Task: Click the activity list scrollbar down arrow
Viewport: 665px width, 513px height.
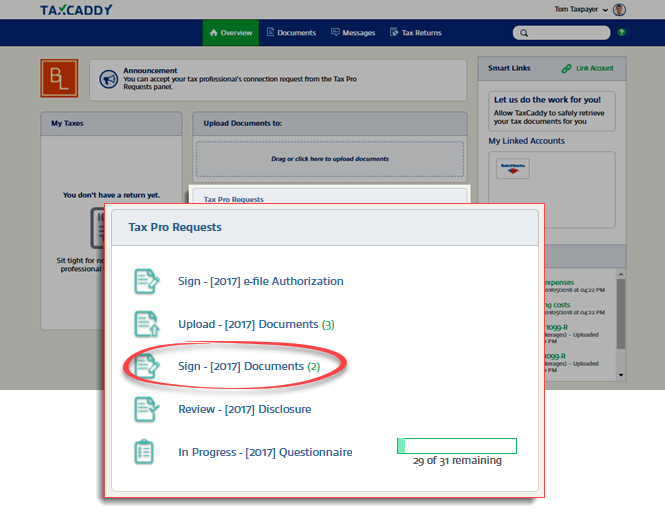Action: click(x=621, y=375)
